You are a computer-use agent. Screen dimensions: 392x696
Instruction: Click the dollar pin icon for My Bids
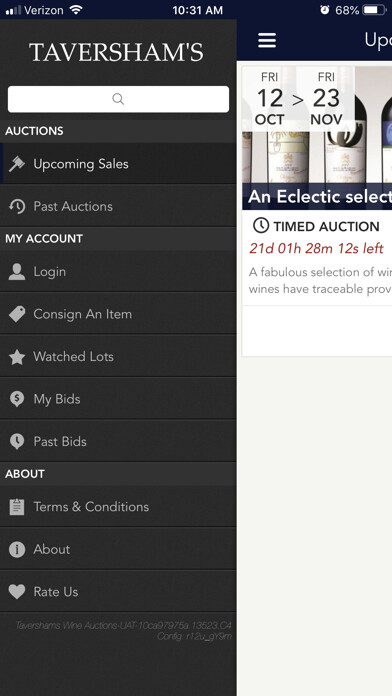pos(17,399)
